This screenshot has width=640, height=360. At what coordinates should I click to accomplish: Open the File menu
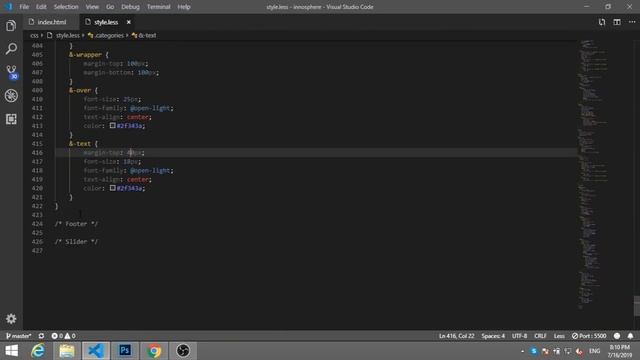(x=24, y=7)
